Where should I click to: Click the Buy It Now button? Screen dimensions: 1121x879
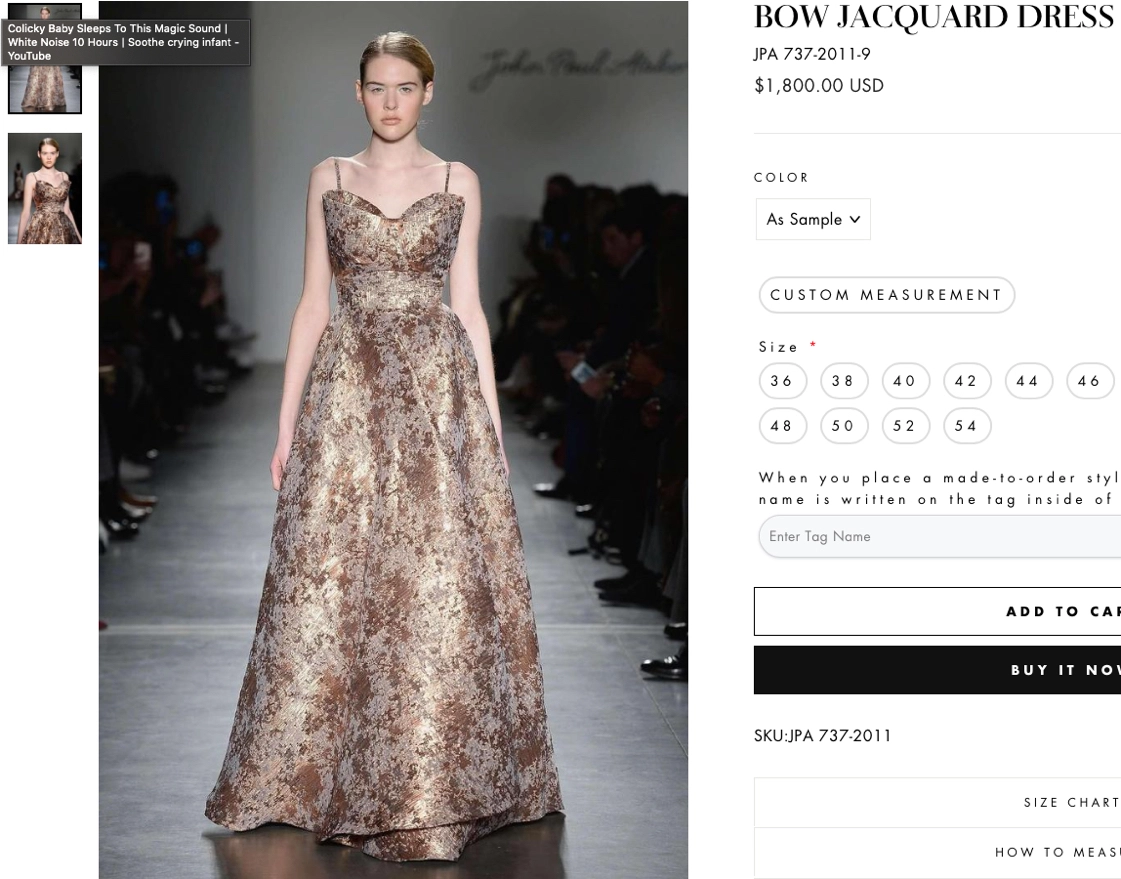[x=937, y=670]
